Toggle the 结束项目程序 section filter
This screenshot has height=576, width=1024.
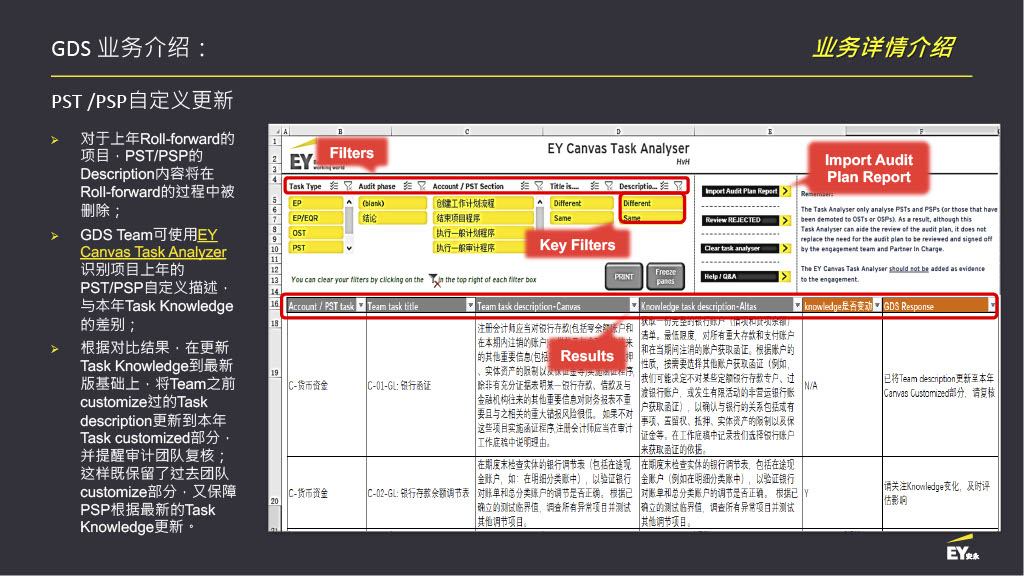[x=483, y=218]
